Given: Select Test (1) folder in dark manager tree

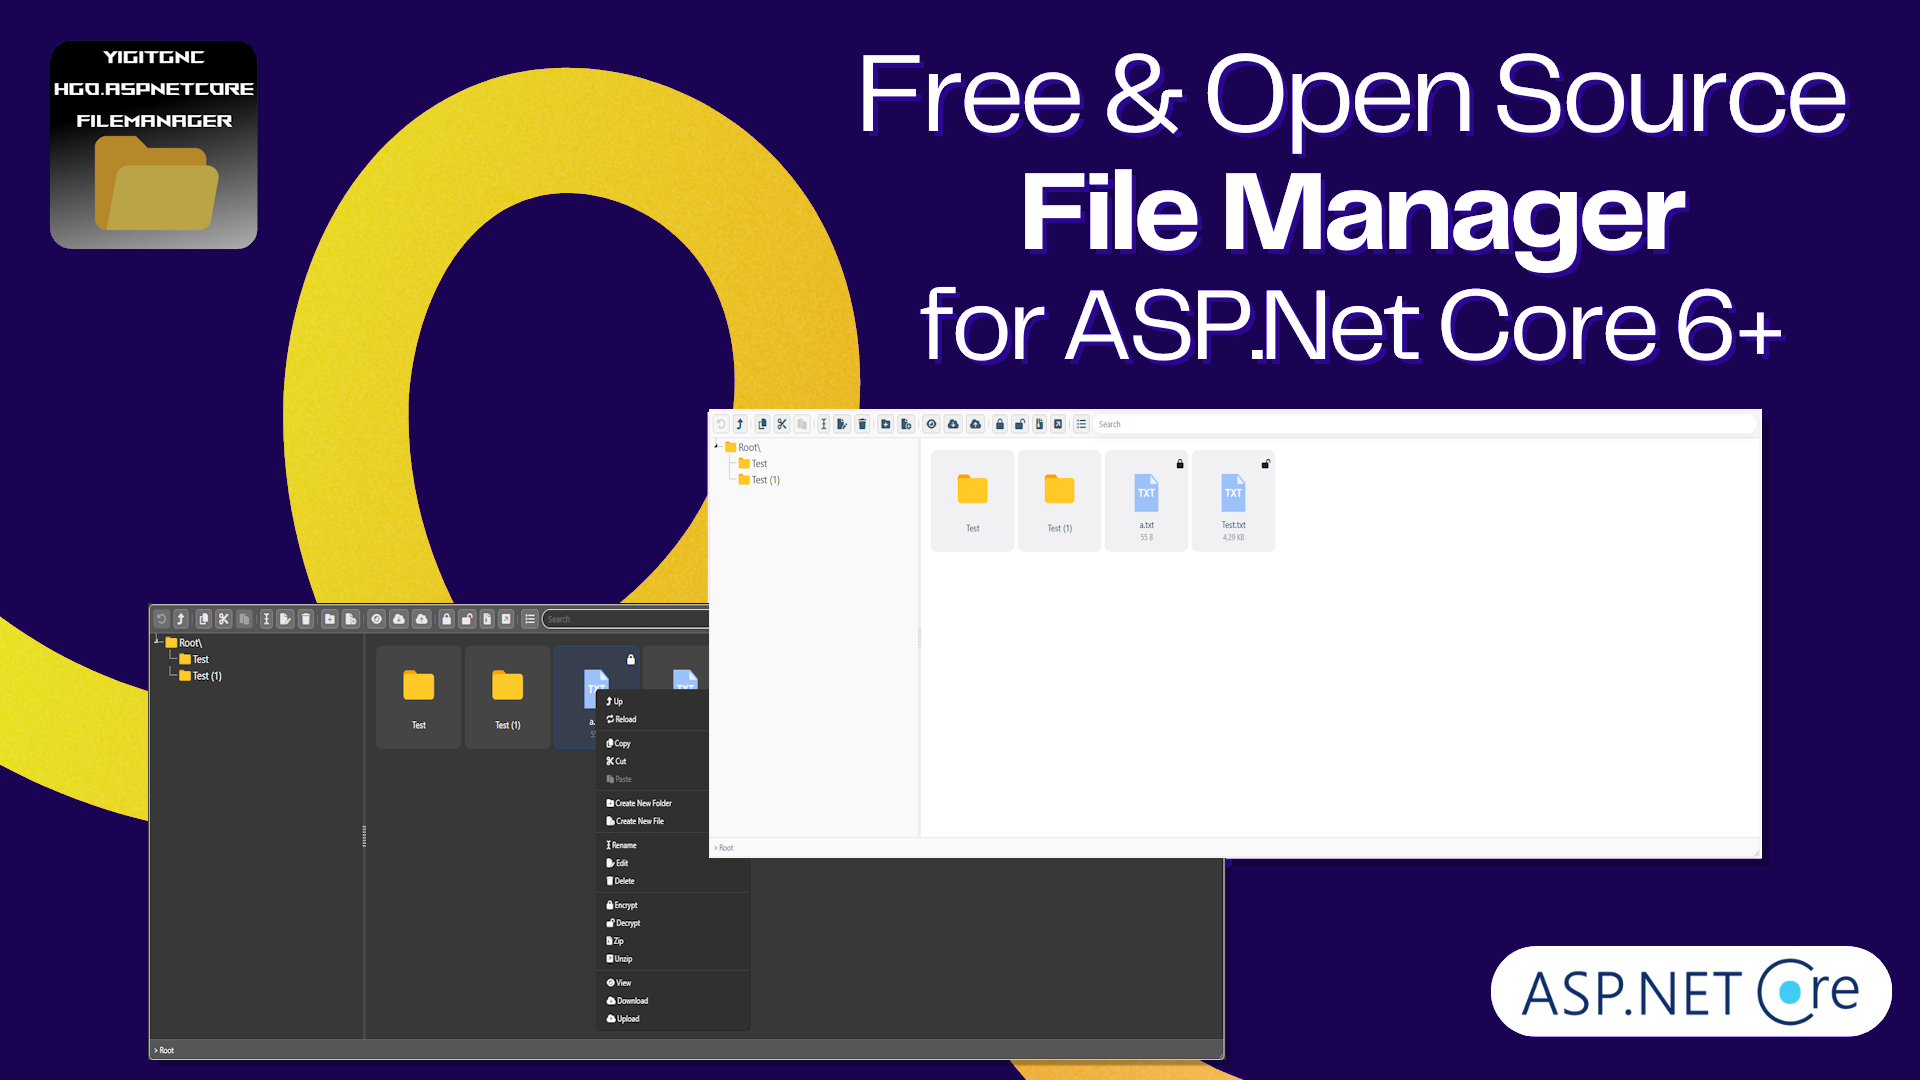Looking at the screenshot, I should (x=201, y=676).
